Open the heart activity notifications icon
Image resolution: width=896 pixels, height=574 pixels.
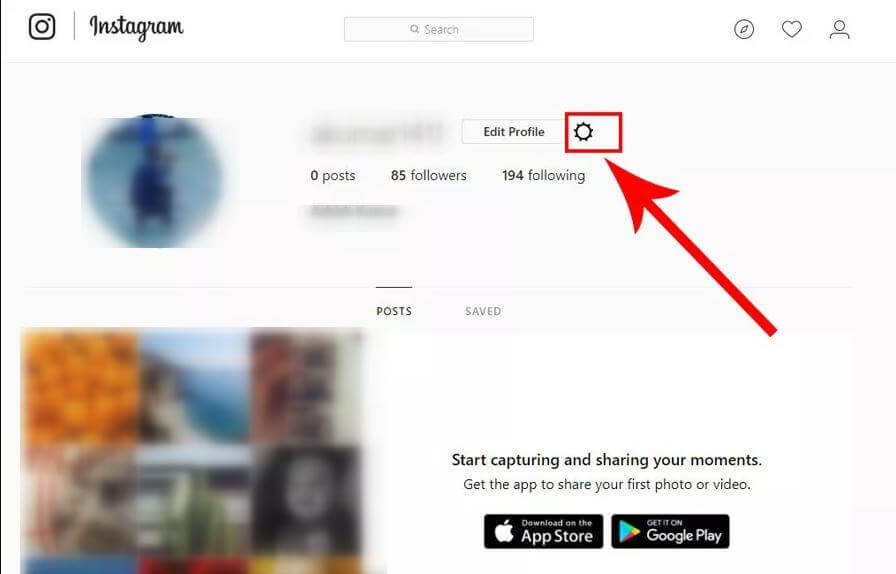[x=791, y=29]
